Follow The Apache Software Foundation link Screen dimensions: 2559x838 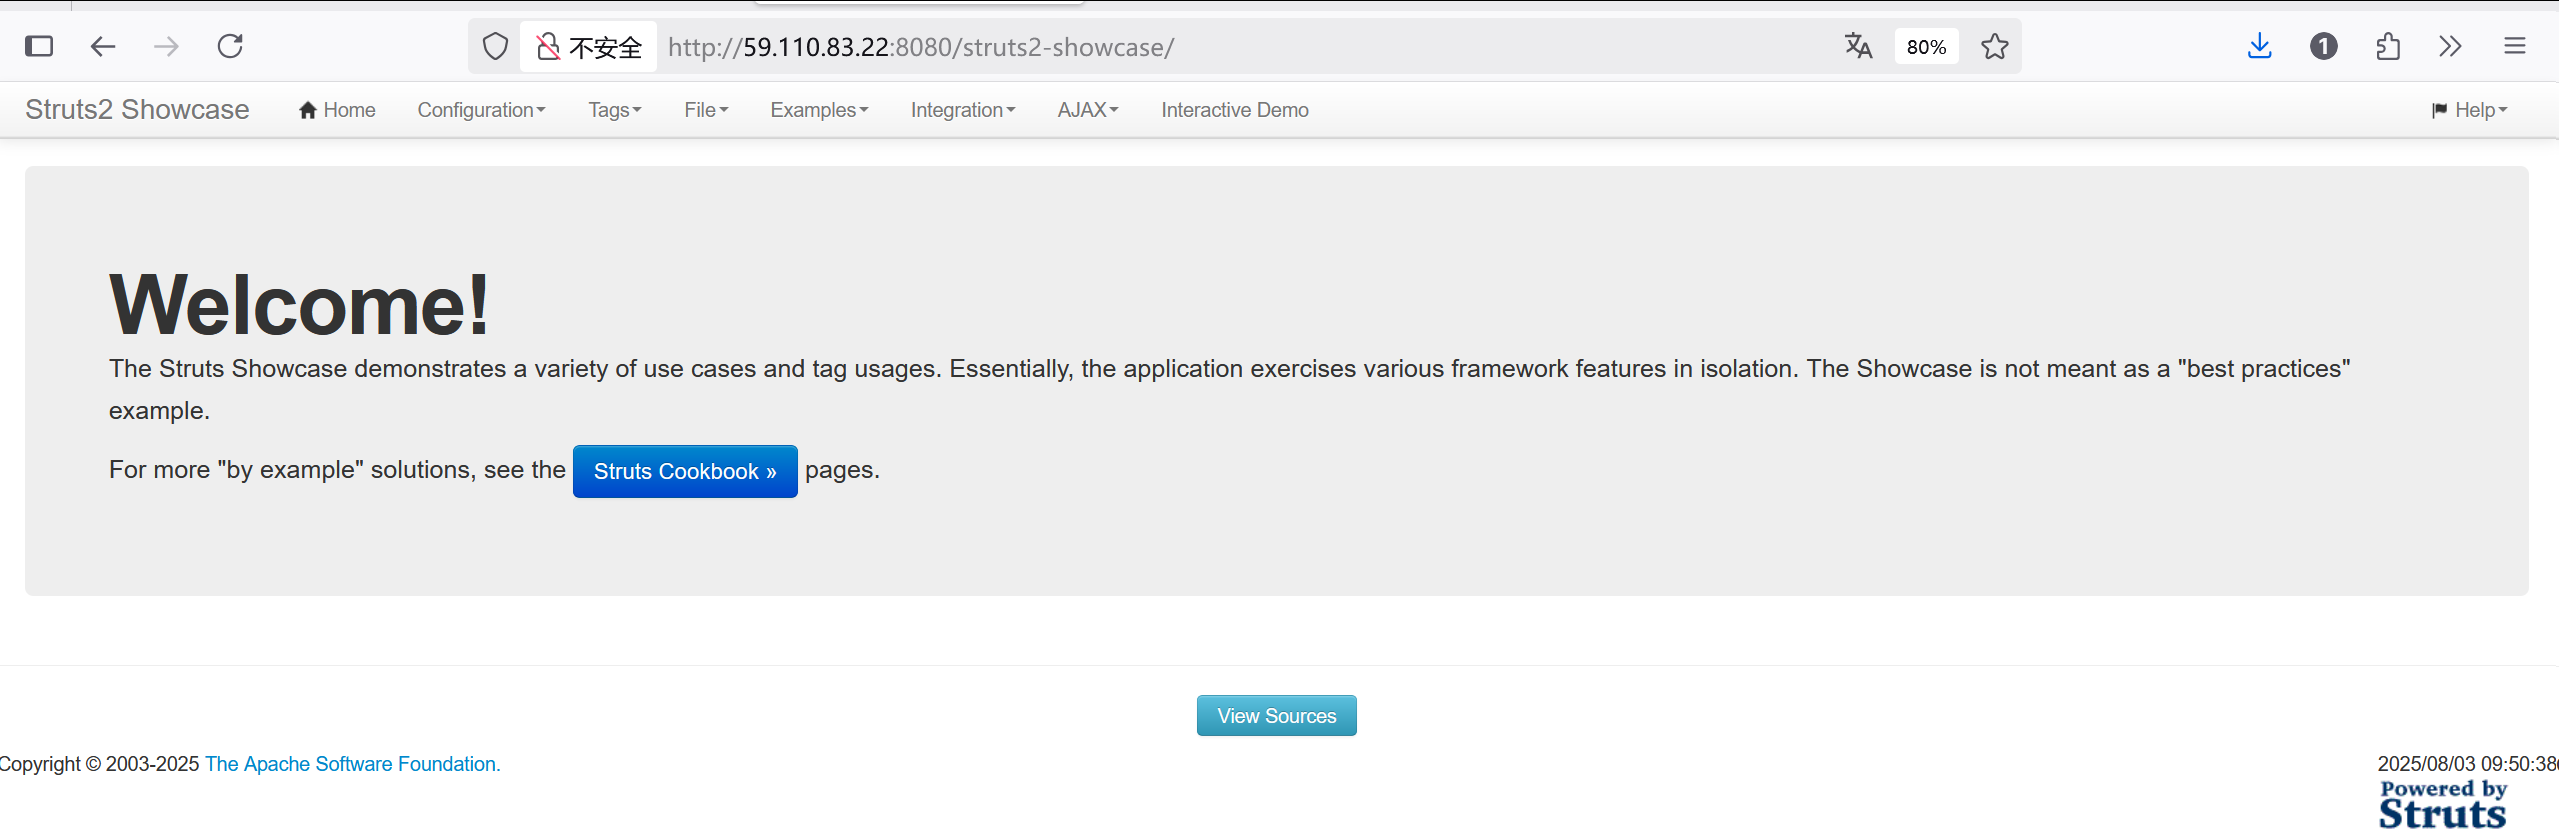352,764
